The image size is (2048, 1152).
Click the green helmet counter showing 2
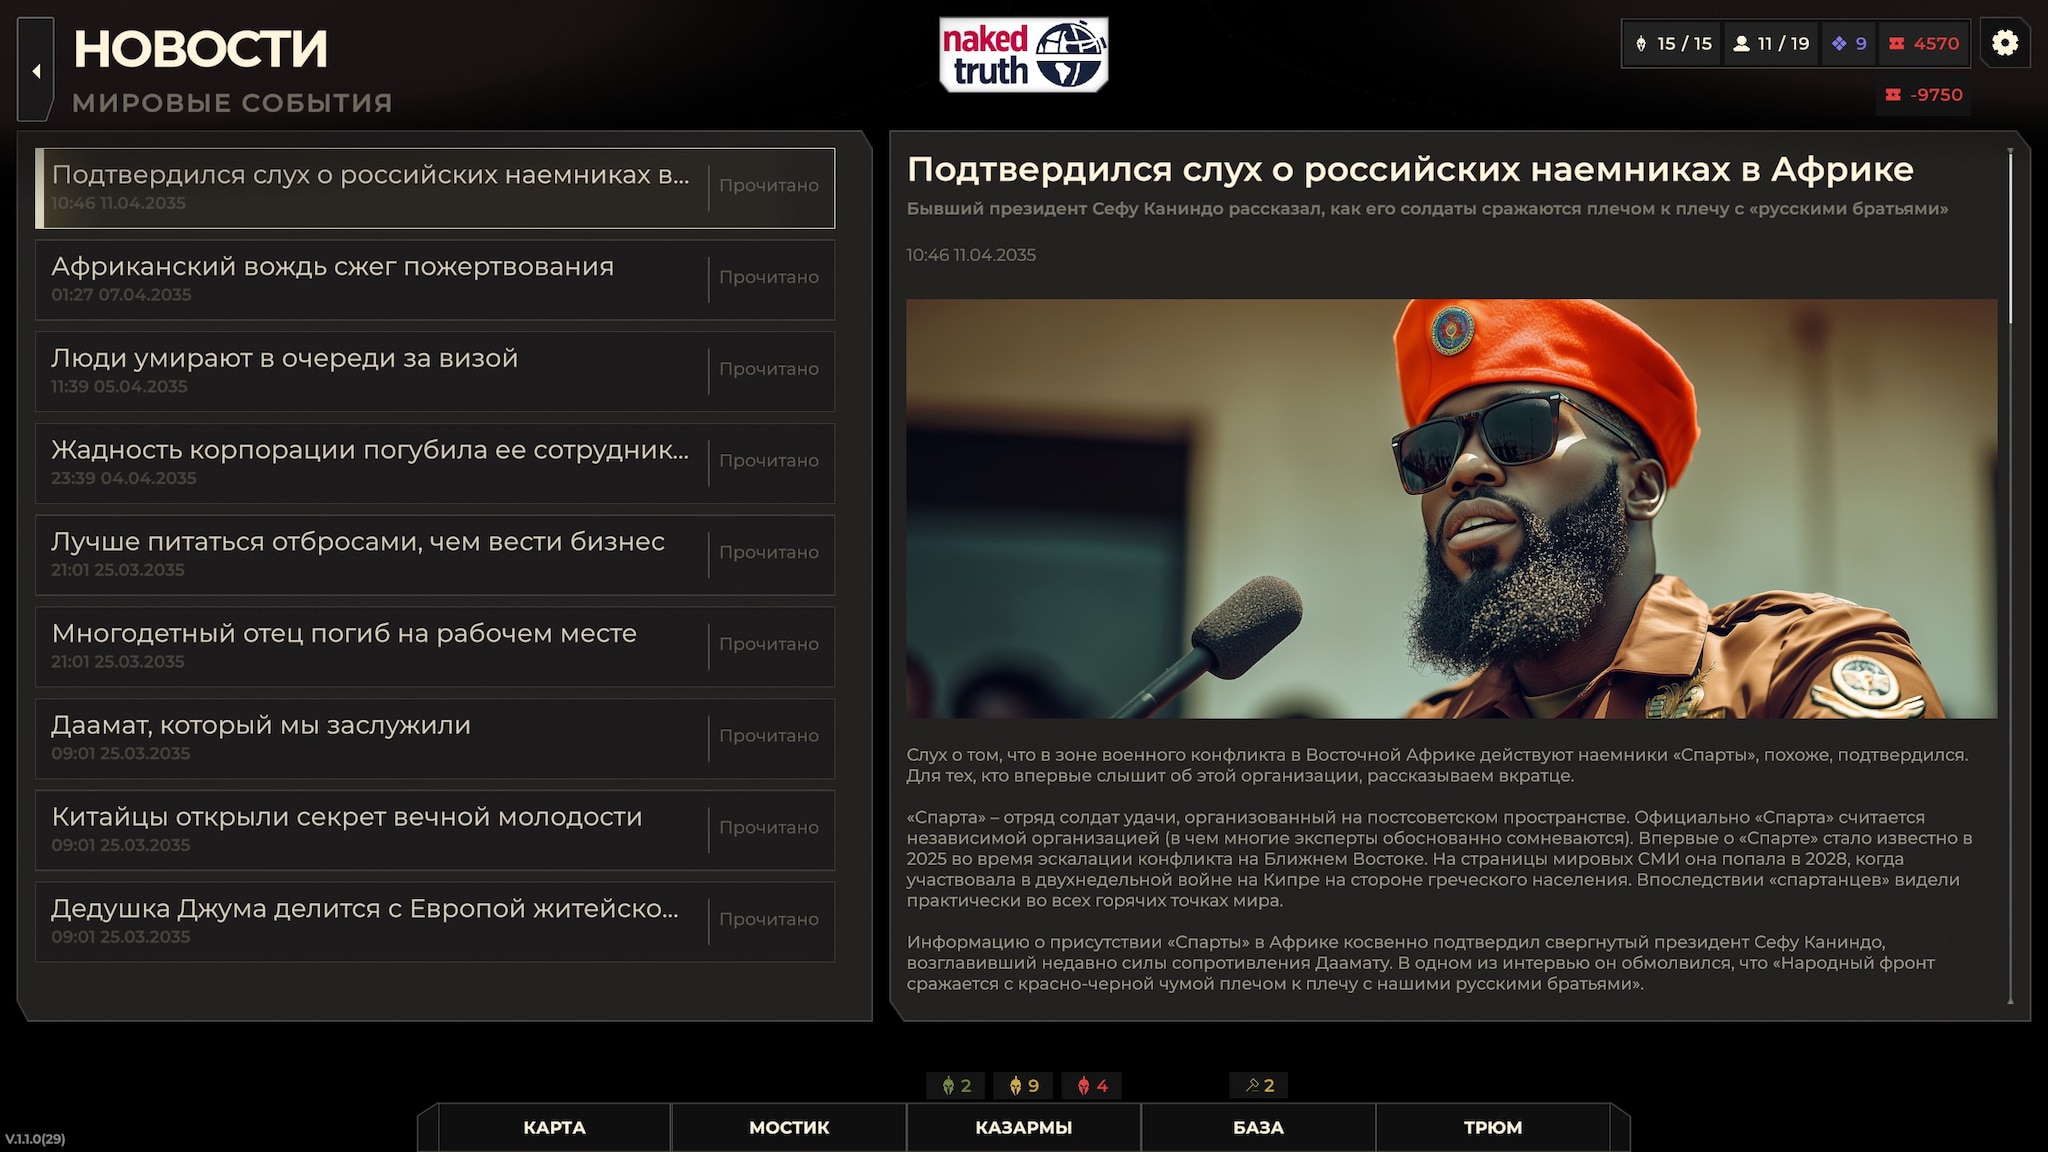956,1086
